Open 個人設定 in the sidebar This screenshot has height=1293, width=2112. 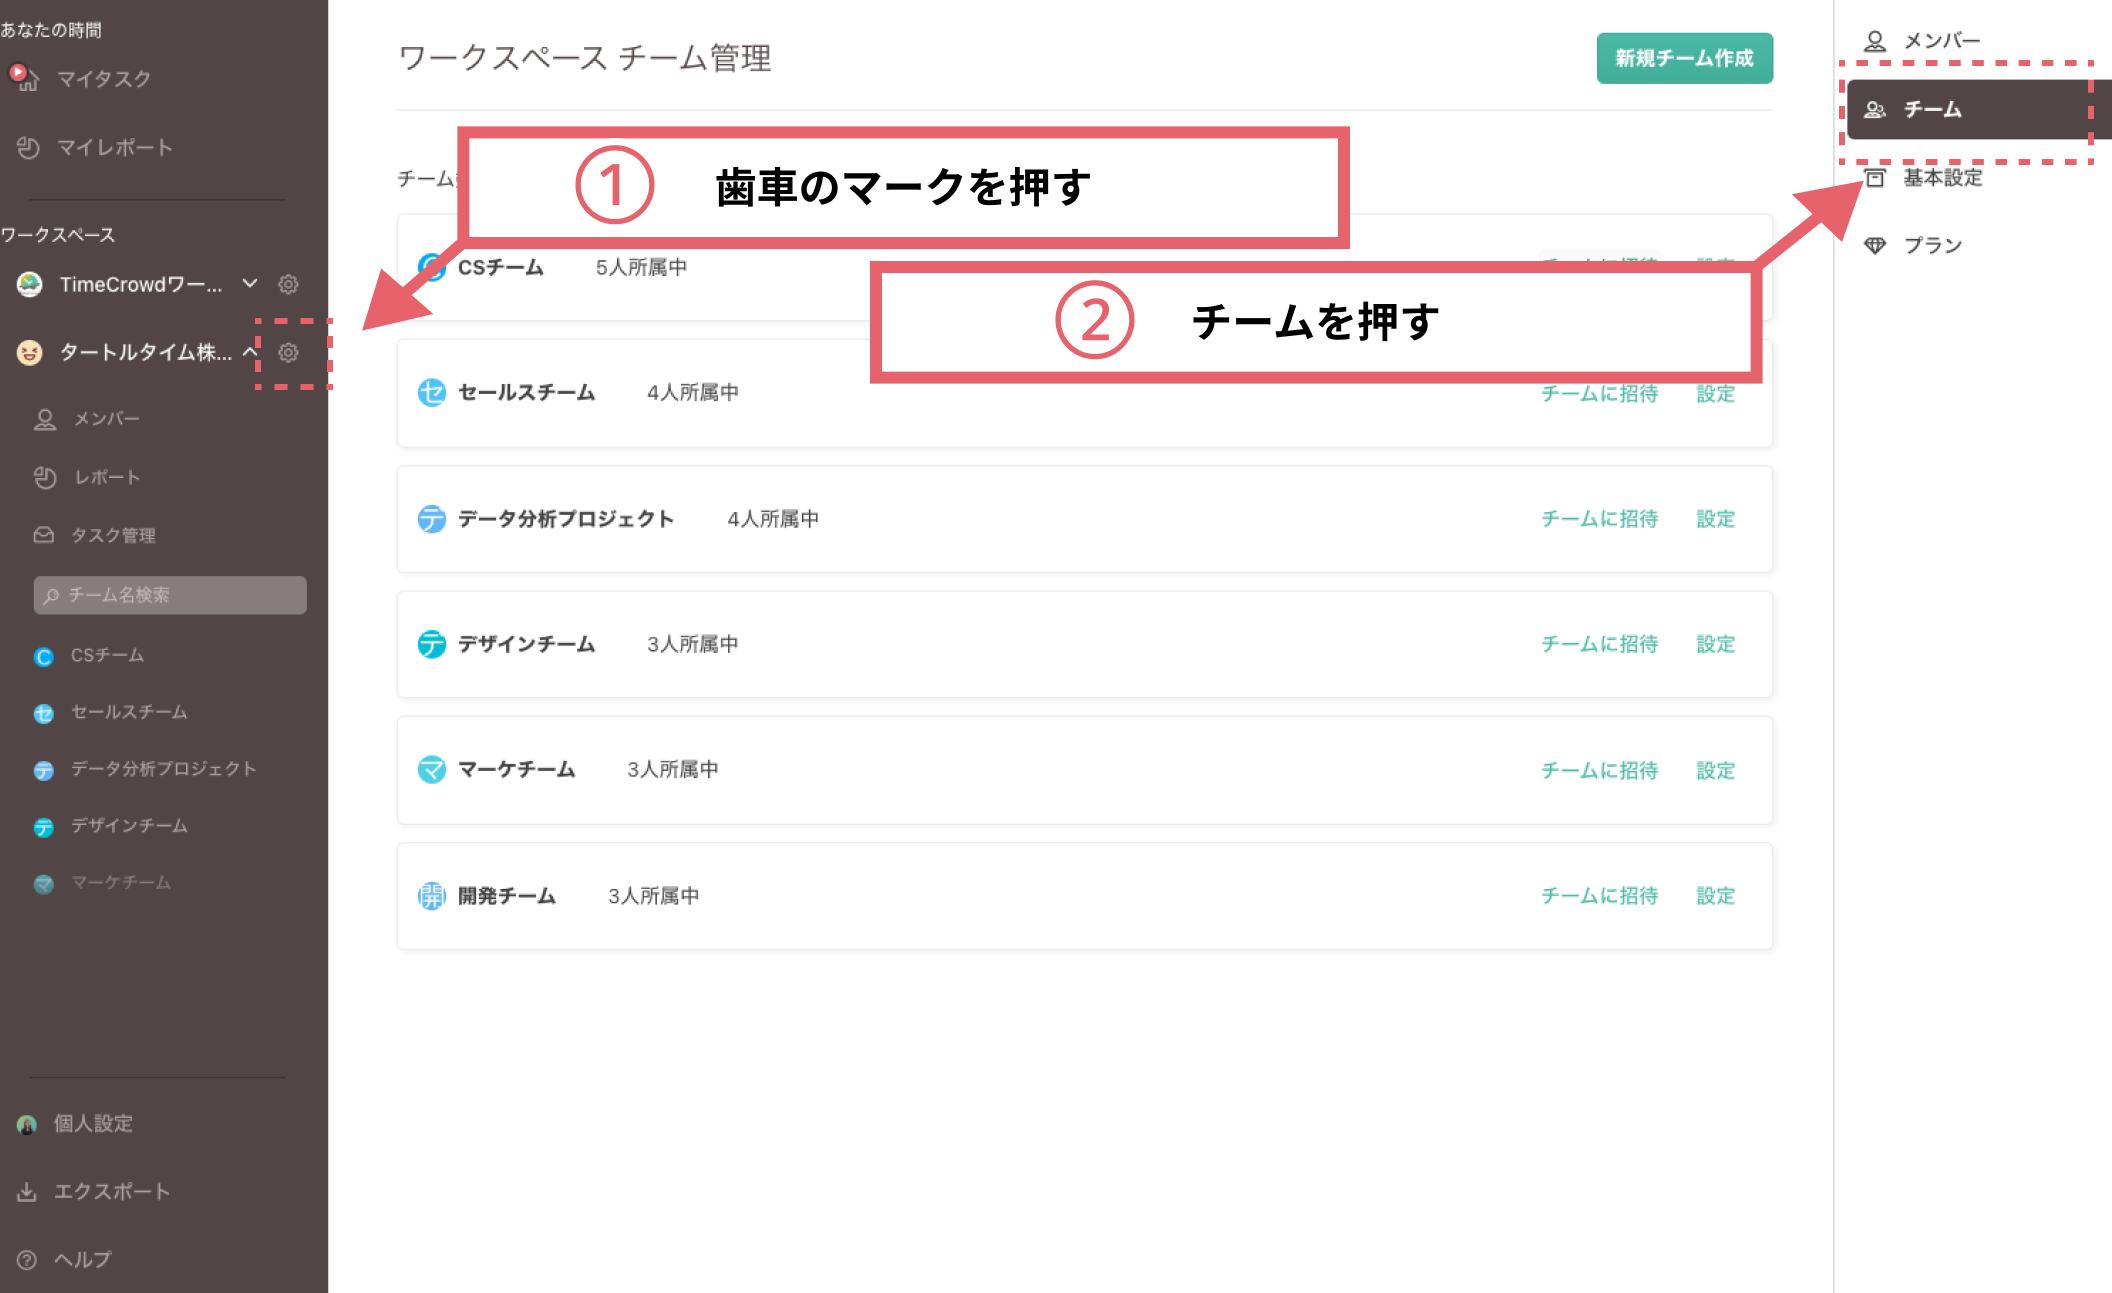[92, 1123]
